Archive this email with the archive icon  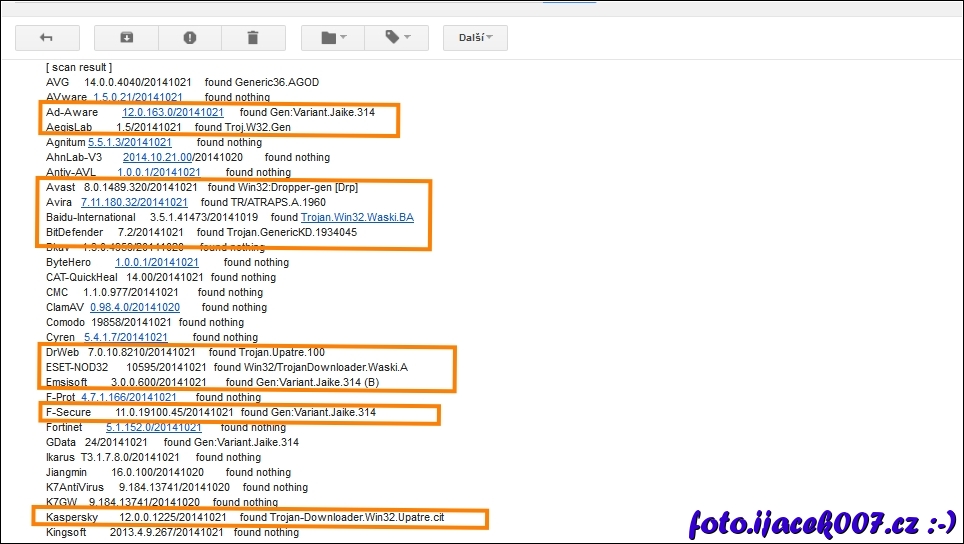click(126, 38)
